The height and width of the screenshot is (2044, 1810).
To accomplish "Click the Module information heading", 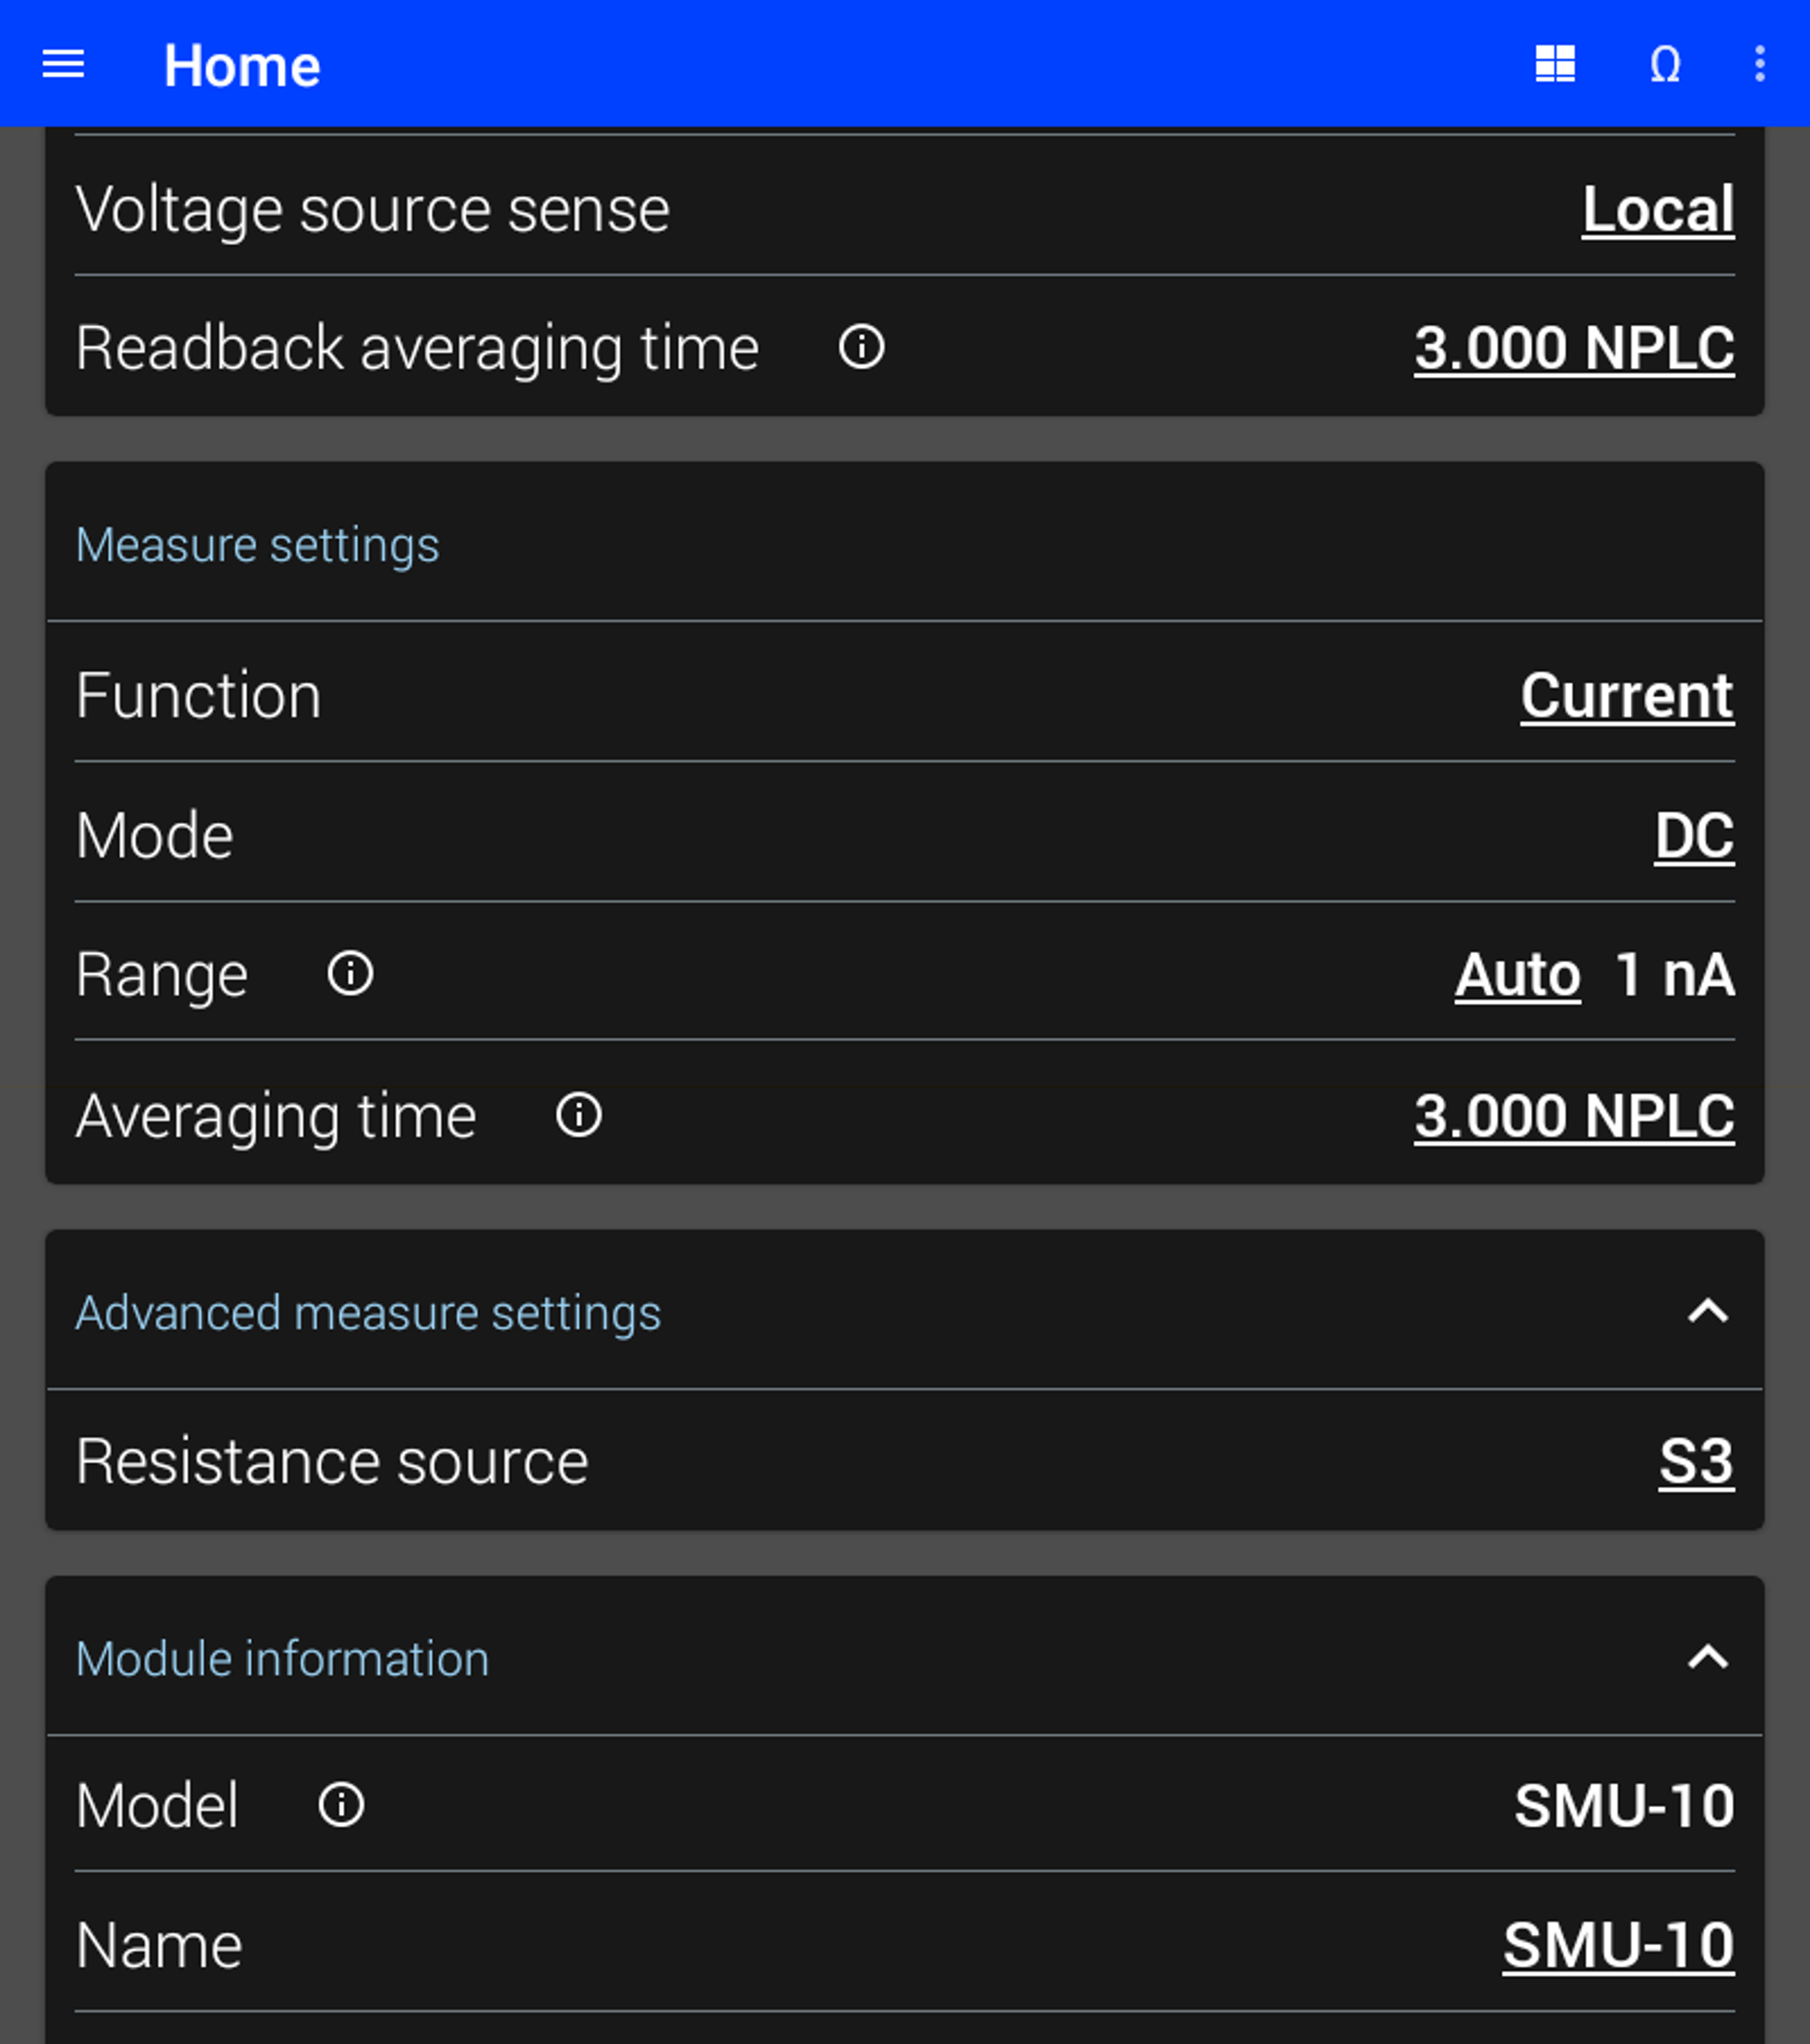I will click(283, 1659).
